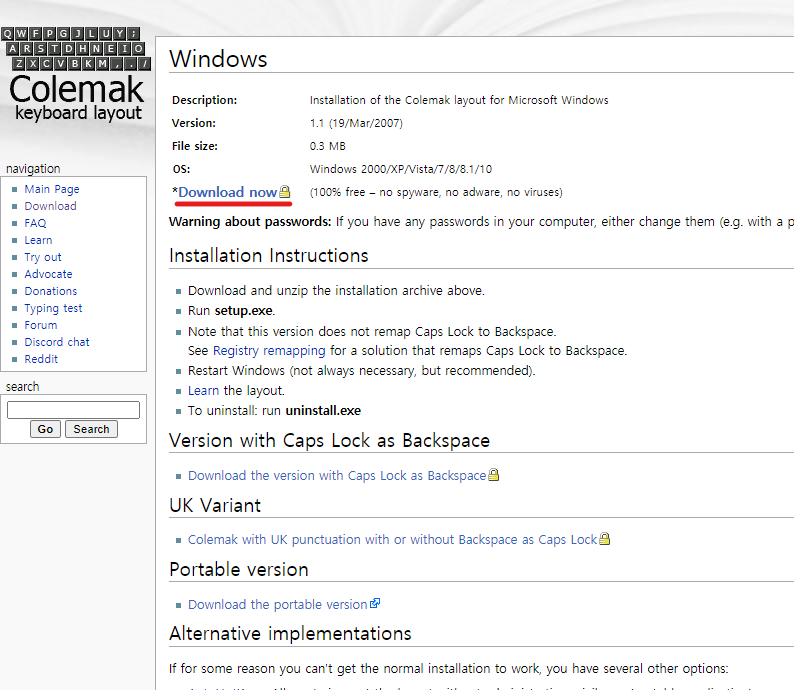Image resolution: width=794 pixels, height=690 pixels.
Task: Visit the Advocate page
Action: point(48,274)
